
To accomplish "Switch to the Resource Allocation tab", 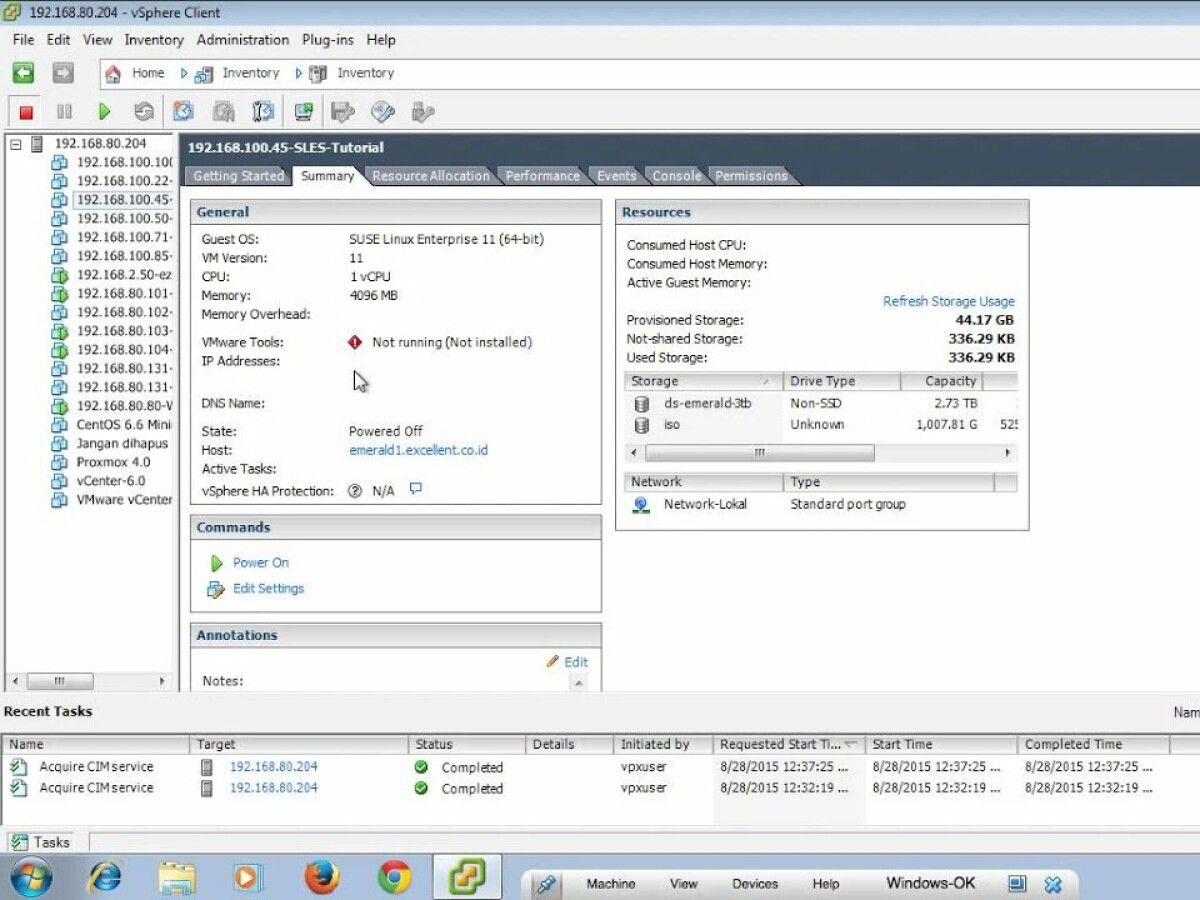I will coord(431,176).
